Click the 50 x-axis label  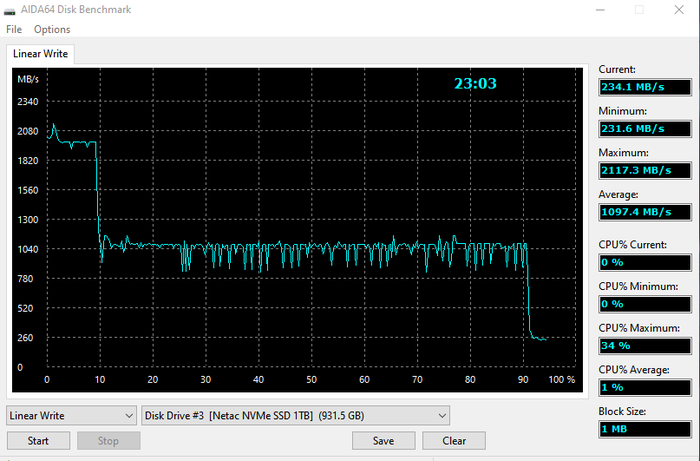tap(311, 380)
